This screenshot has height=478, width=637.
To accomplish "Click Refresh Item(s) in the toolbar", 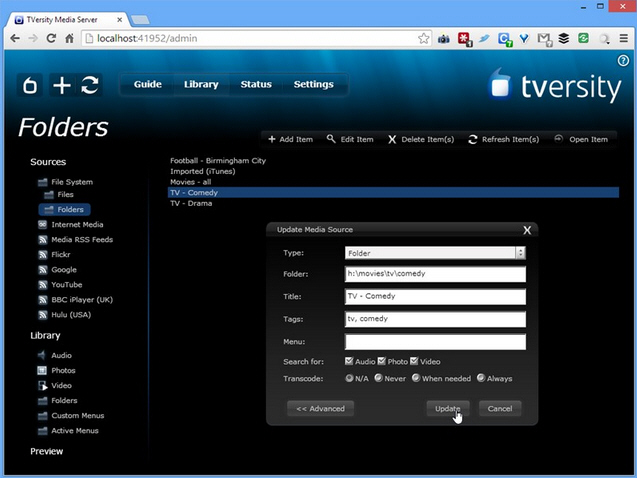I will (503, 139).
